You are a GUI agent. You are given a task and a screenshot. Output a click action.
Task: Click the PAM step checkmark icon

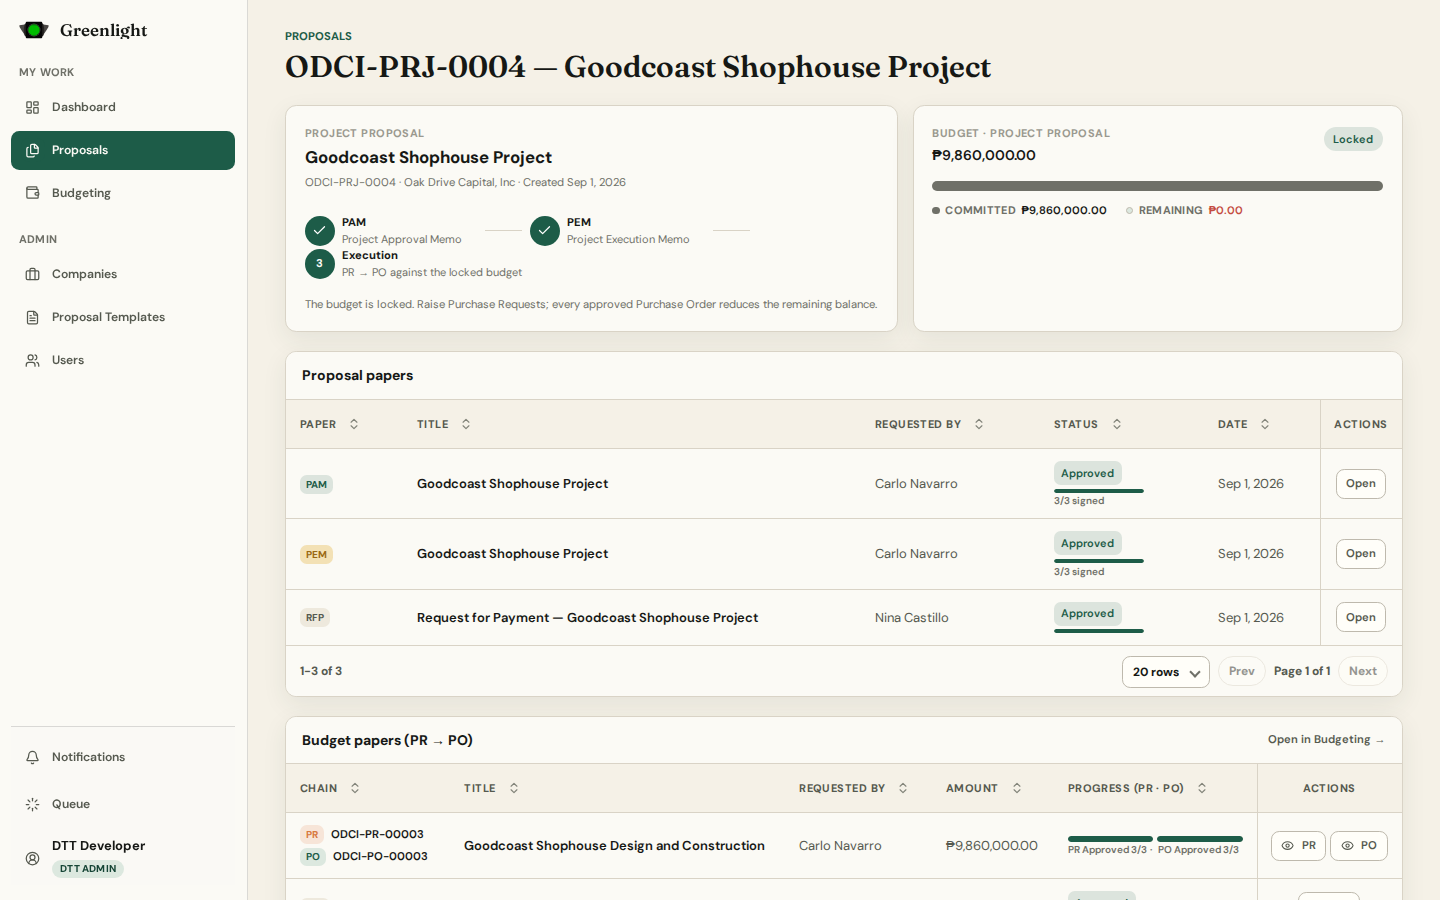[320, 231]
